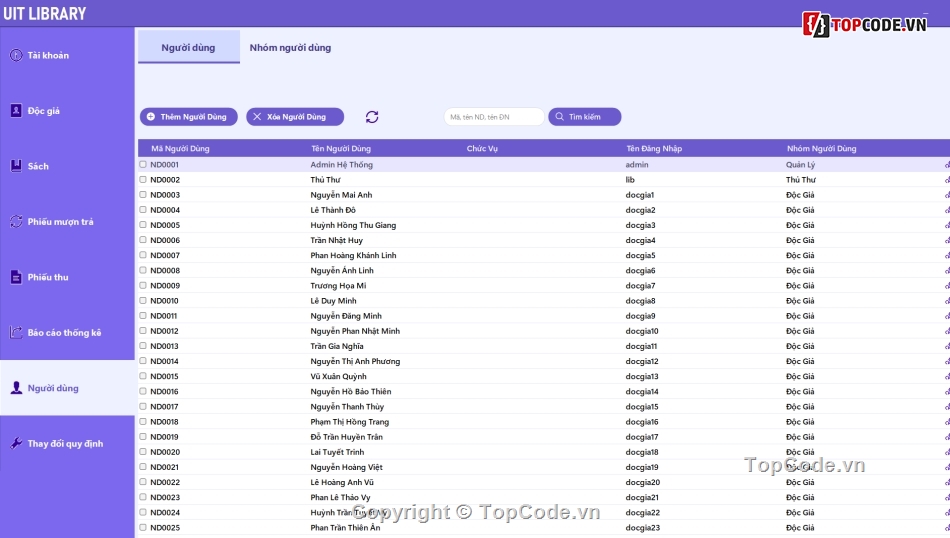Switch to the Nhóm người dùng tab
950x538 pixels.
click(x=290, y=48)
